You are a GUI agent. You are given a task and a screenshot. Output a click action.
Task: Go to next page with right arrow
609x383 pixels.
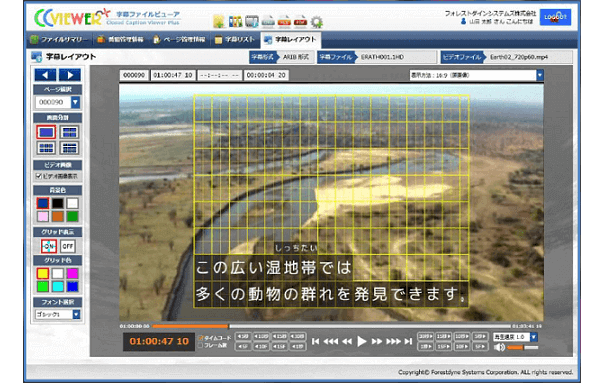click(x=70, y=75)
